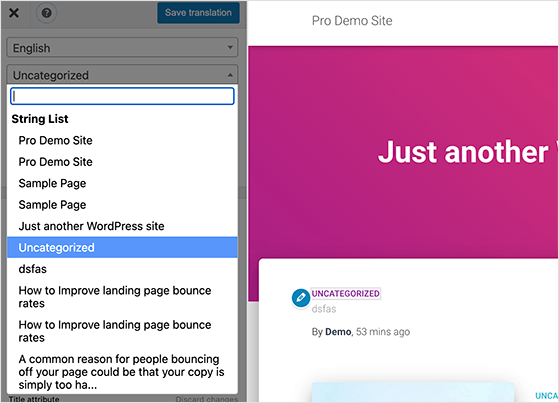Click the blue pencil edit icon
Image resolution: width=559 pixels, height=403 pixels.
pyautogui.click(x=301, y=297)
